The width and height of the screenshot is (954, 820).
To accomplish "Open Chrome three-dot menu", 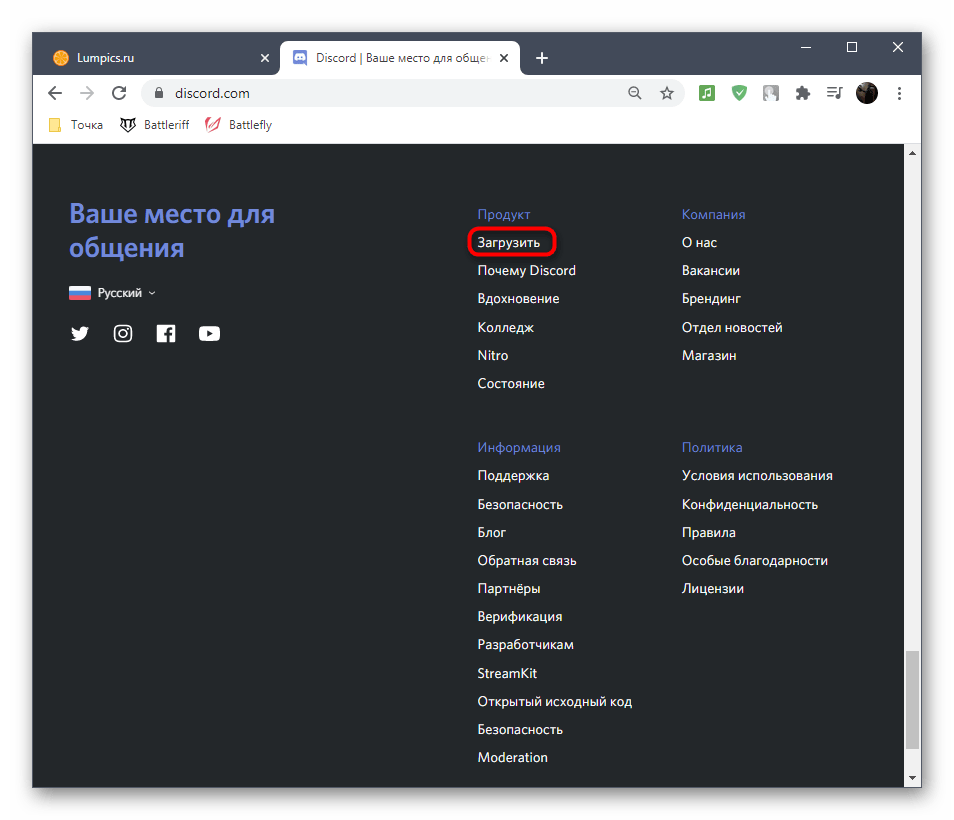I will (x=900, y=93).
